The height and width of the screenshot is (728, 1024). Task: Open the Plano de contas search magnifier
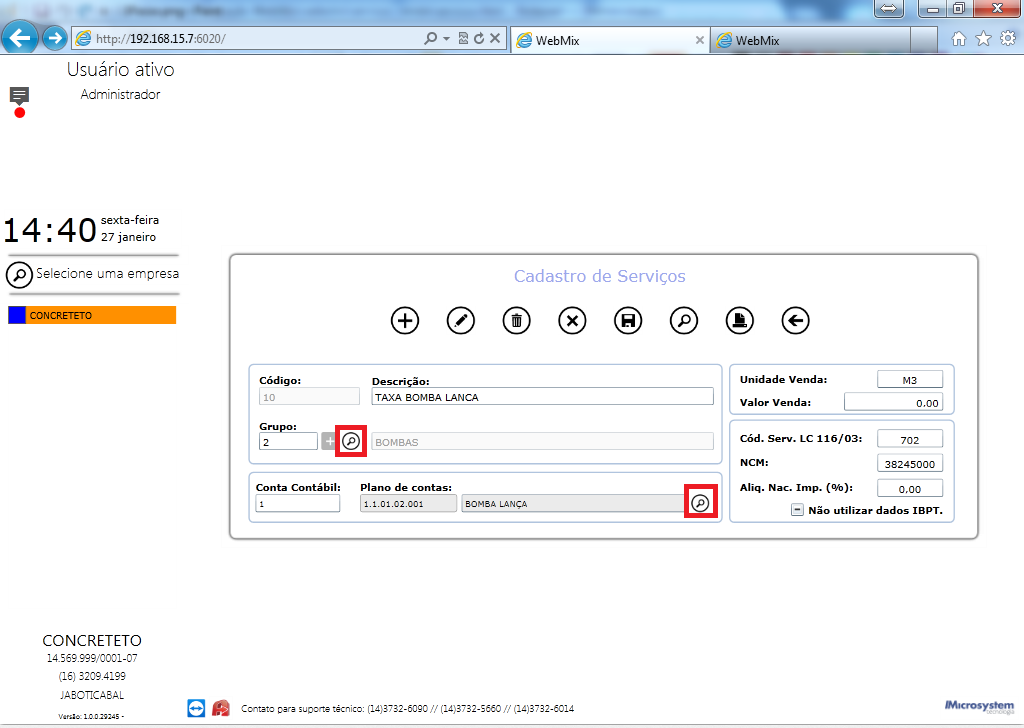click(700, 503)
